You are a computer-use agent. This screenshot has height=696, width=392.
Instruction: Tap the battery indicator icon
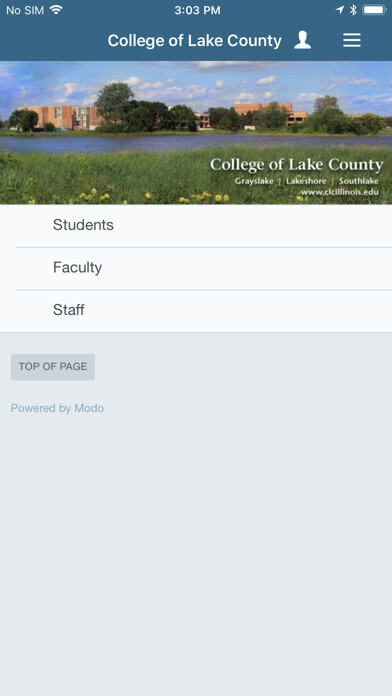click(374, 10)
